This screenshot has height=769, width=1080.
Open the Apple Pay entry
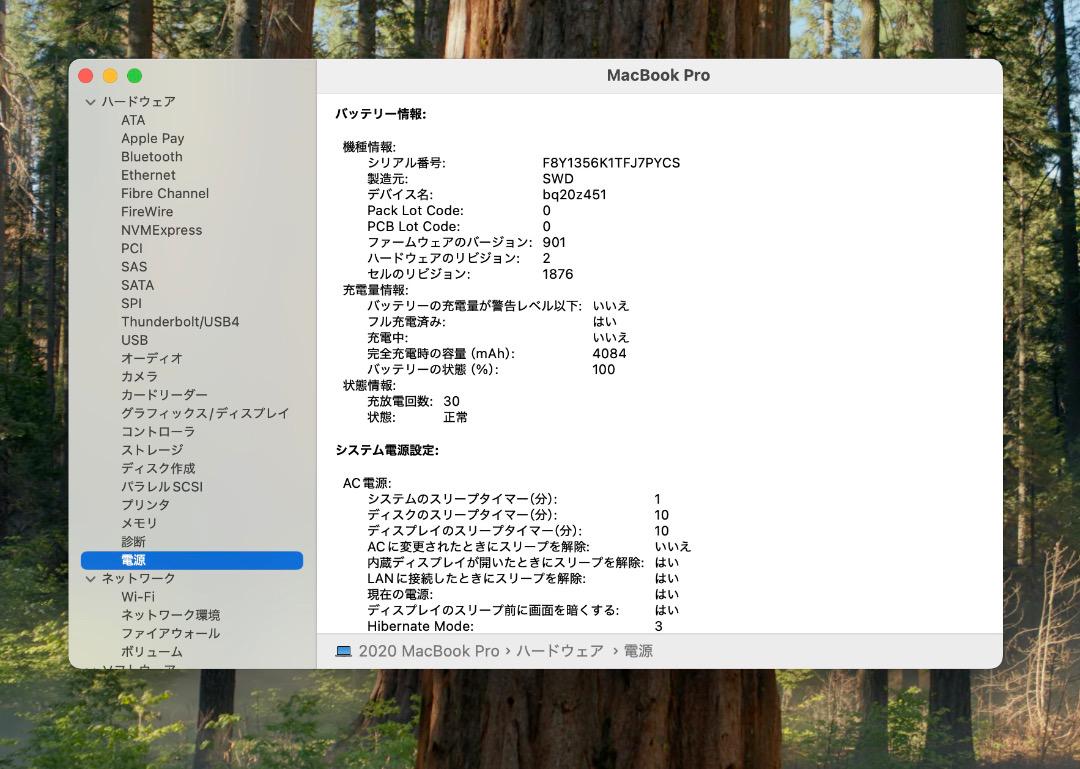[152, 139]
